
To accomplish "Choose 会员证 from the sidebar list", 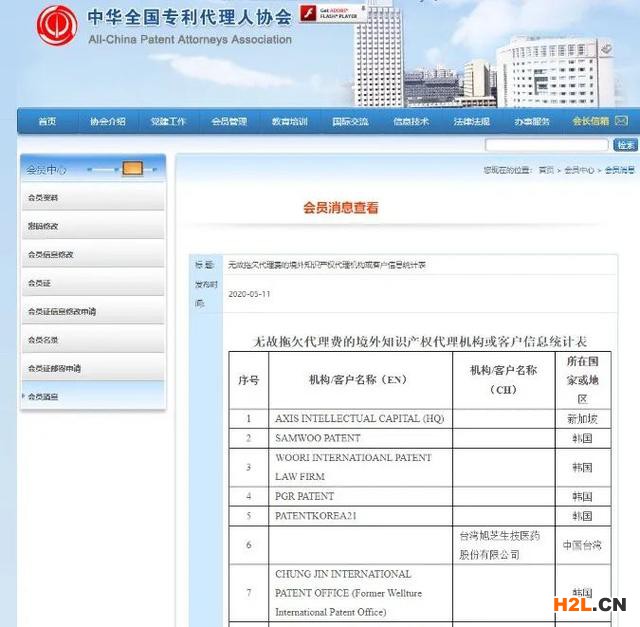I will coord(40,283).
